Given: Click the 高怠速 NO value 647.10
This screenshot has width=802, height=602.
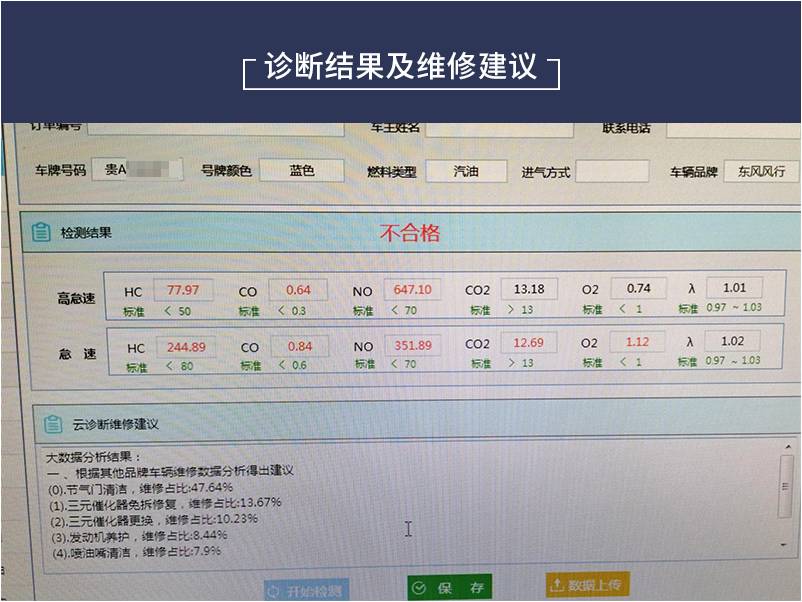Looking at the screenshot, I should [412, 290].
